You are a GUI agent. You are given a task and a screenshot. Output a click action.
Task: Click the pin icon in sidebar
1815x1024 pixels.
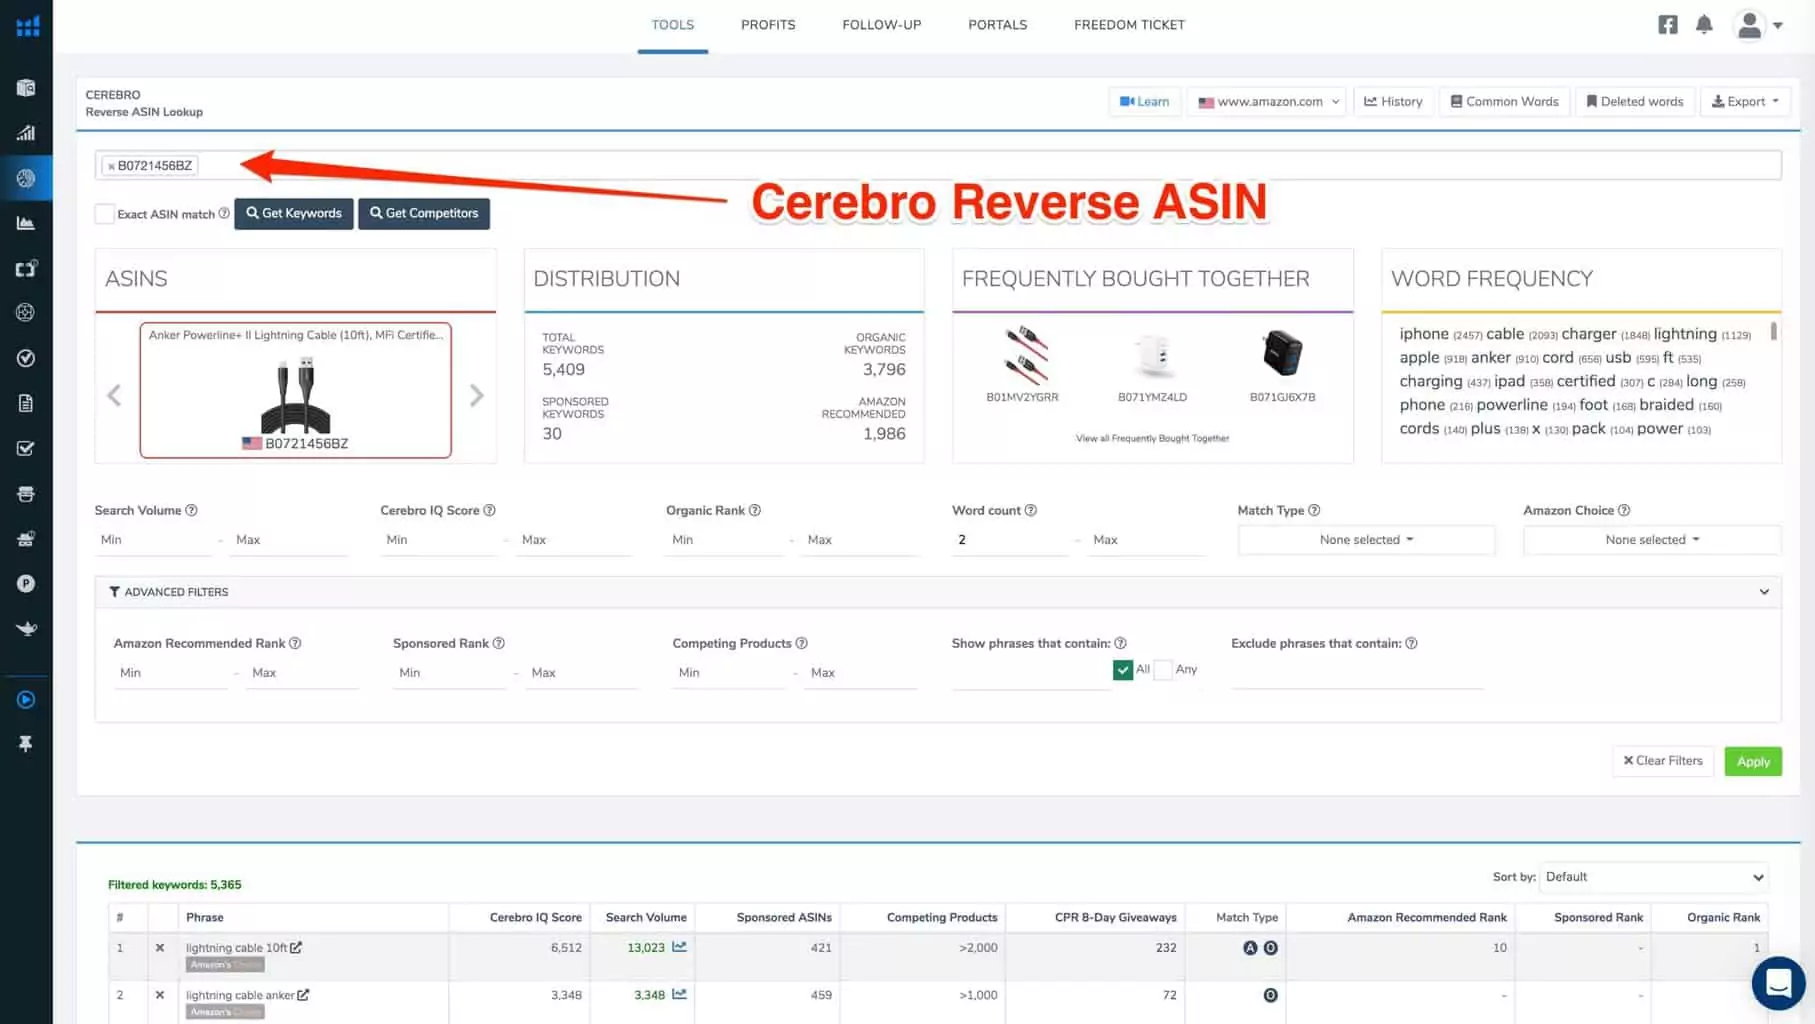click(x=26, y=743)
